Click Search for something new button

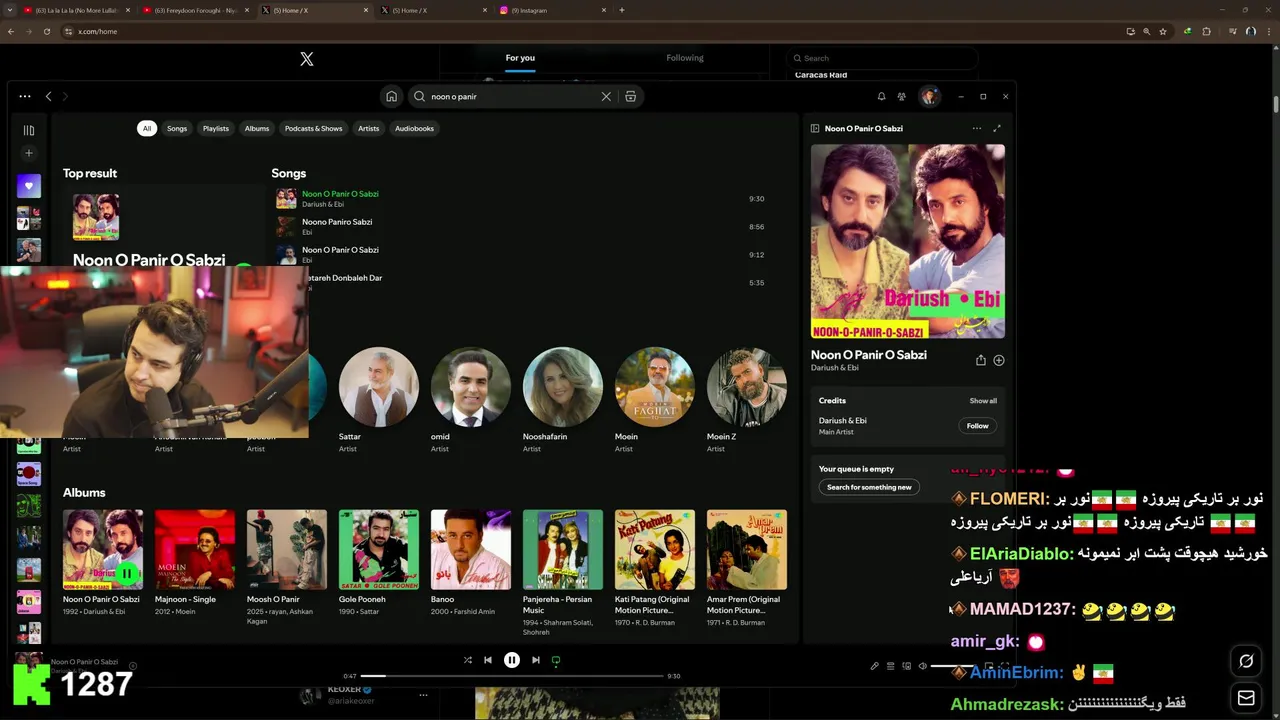869,487
